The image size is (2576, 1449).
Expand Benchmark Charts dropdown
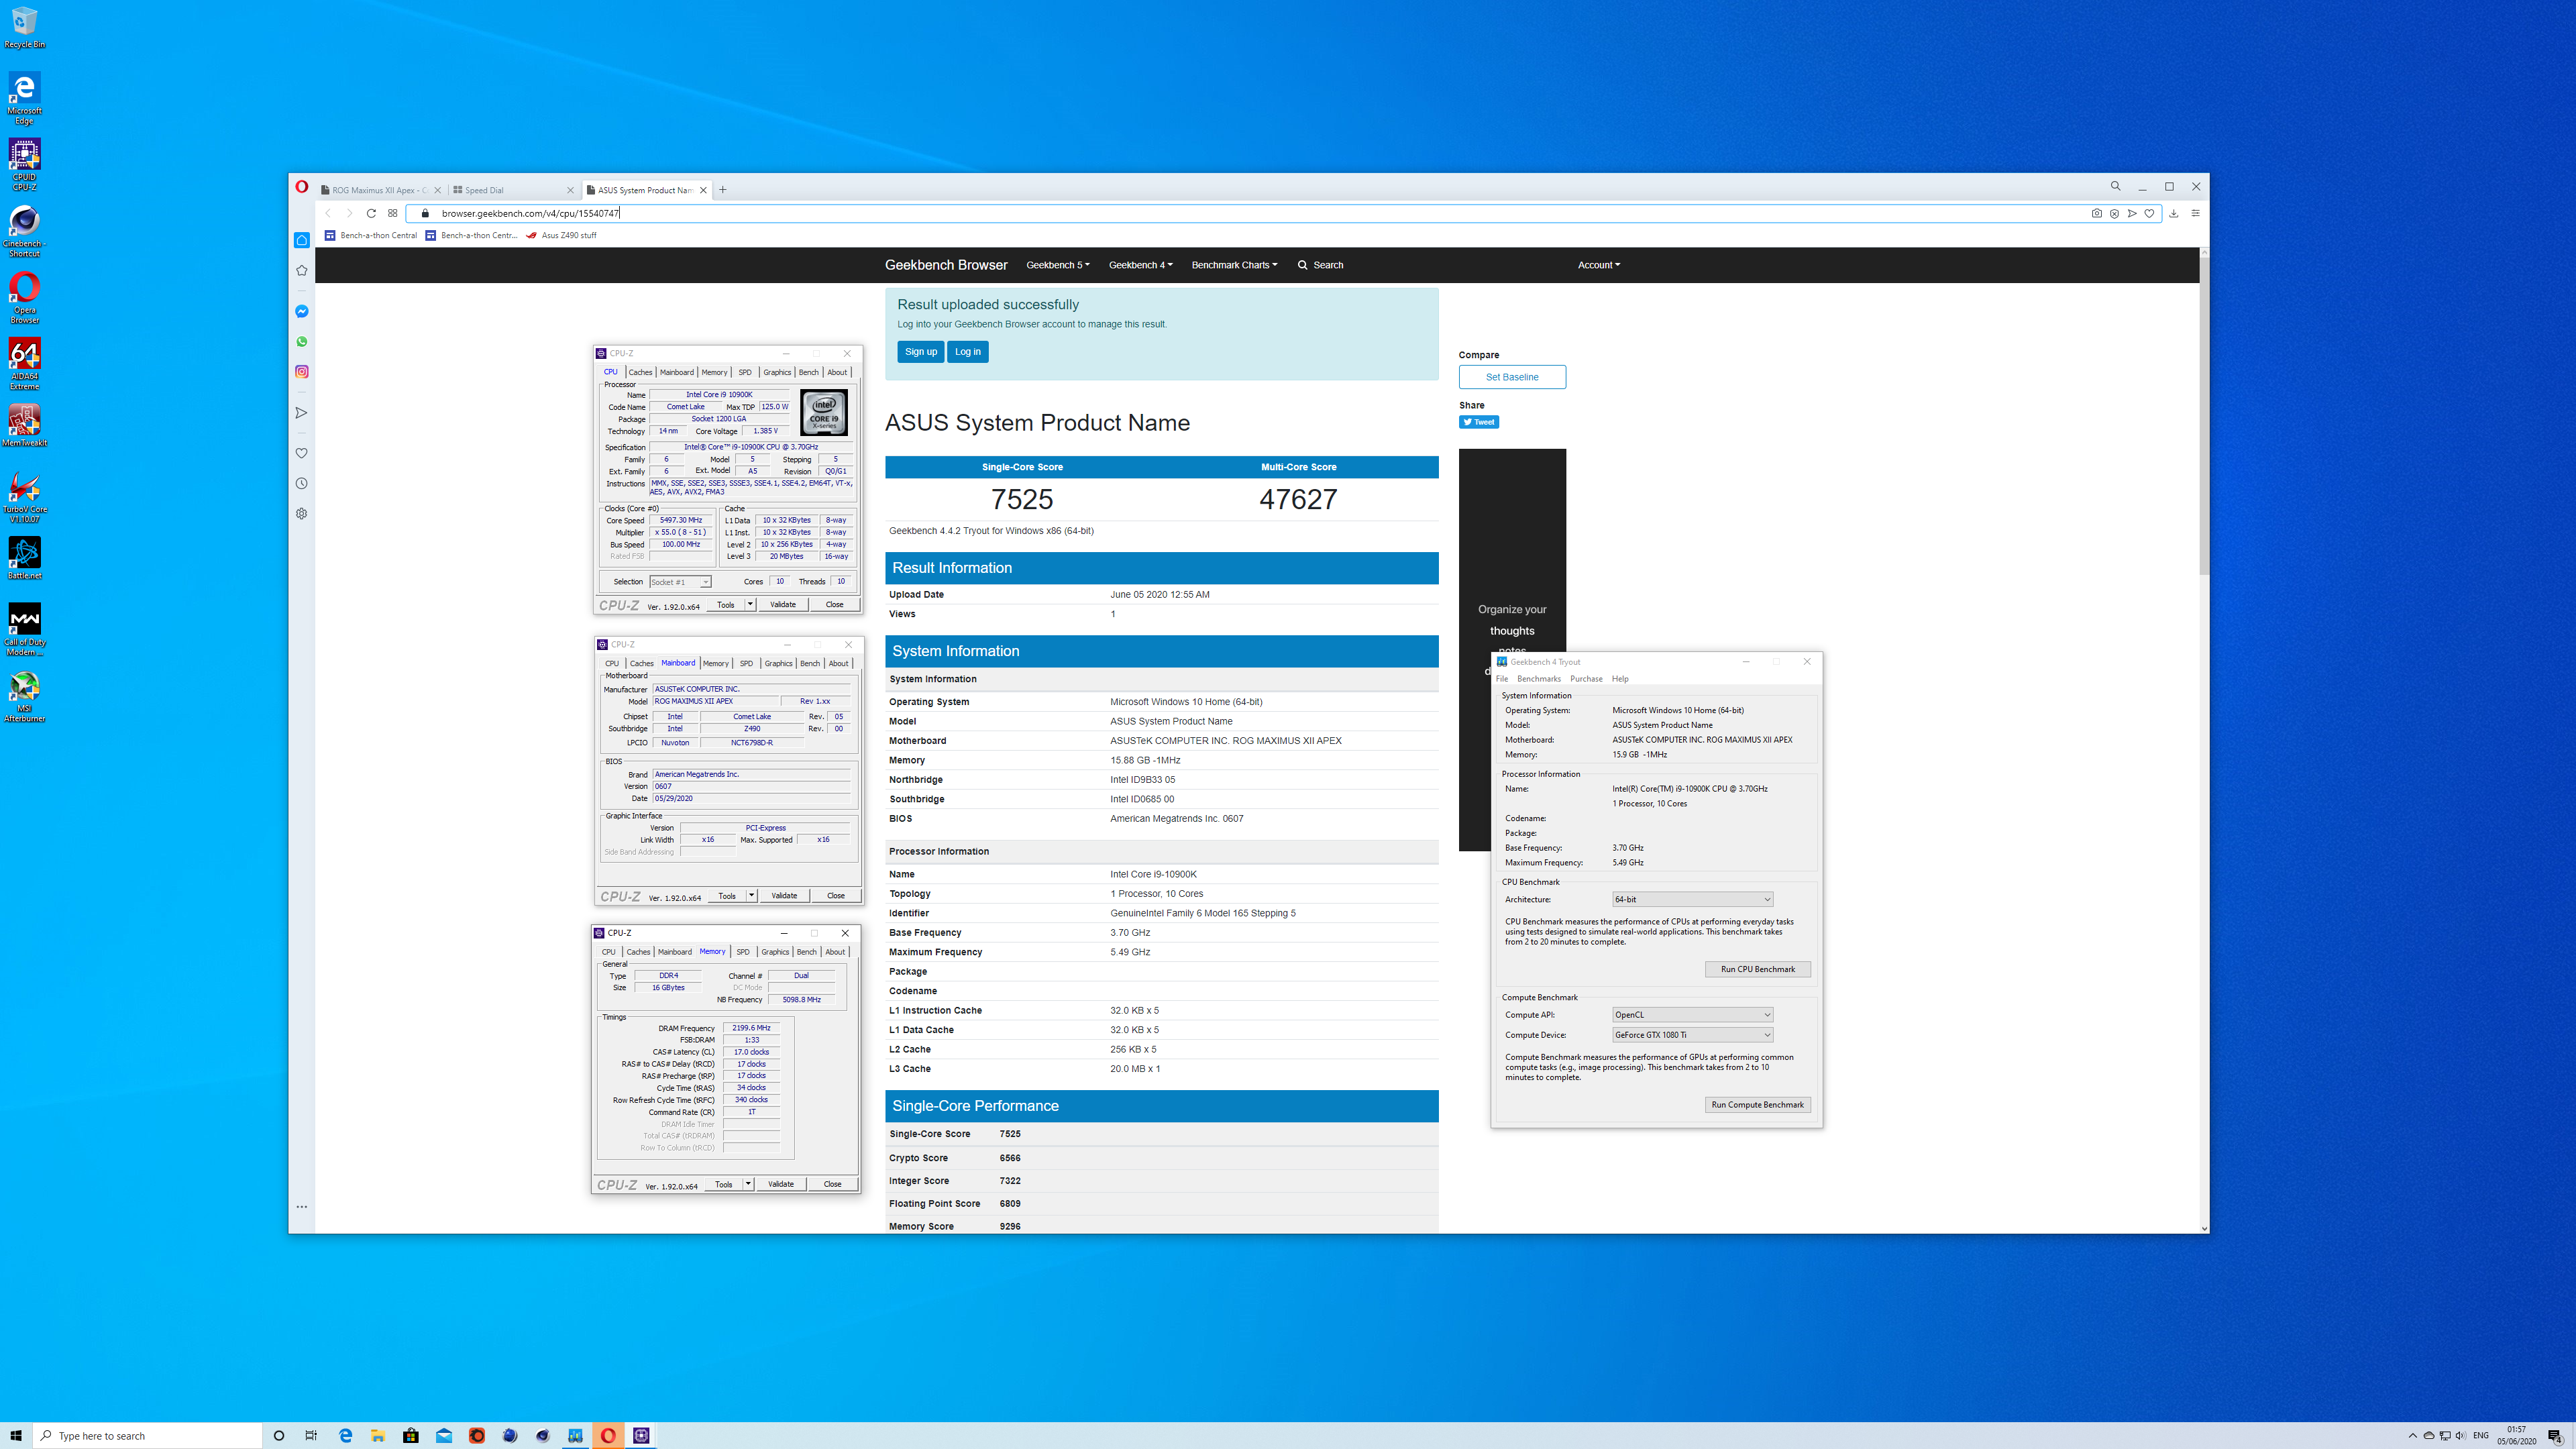pyautogui.click(x=1234, y=265)
